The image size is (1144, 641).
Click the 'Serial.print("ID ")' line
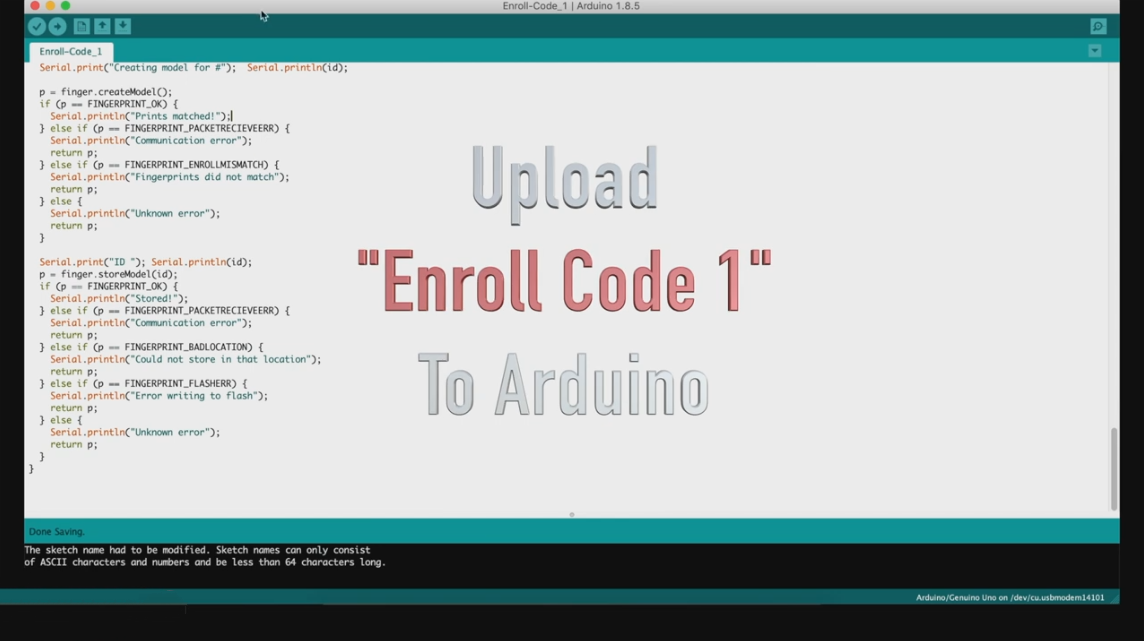coord(145,262)
